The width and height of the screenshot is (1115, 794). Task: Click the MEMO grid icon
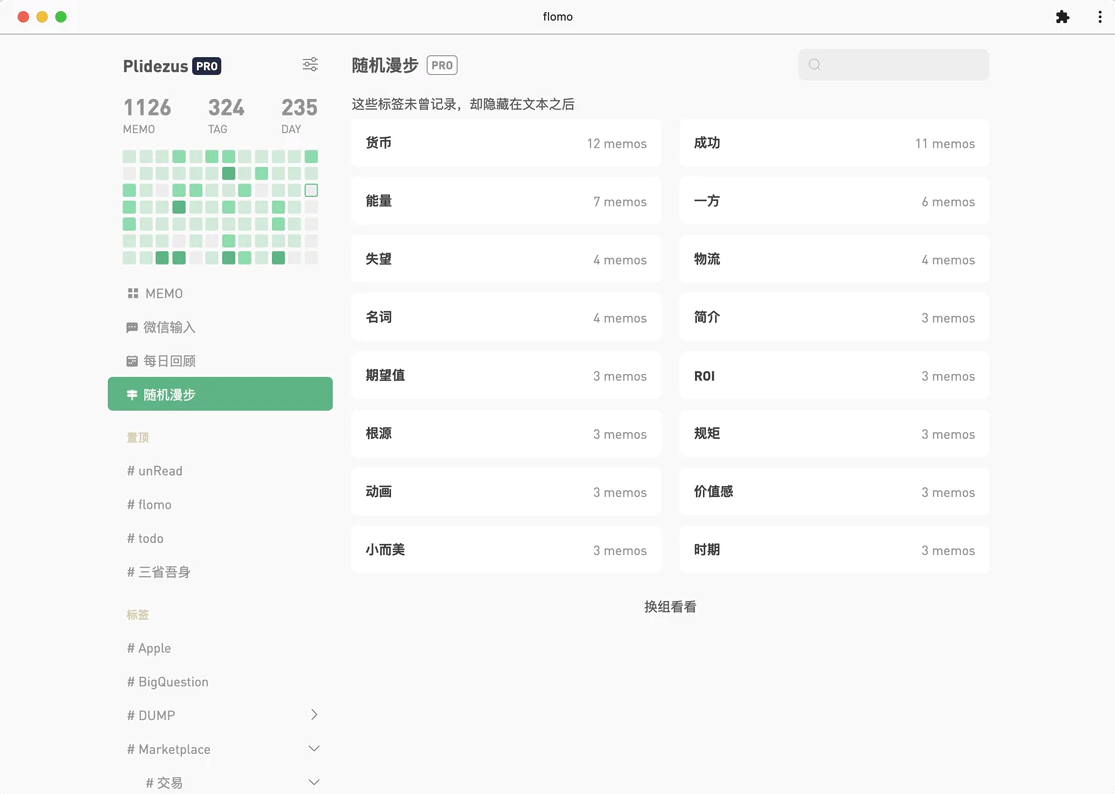click(x=132, y=294)
